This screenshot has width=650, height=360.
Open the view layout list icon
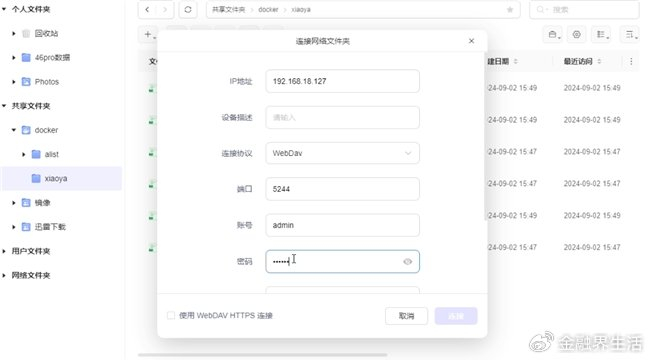(602, 34)
